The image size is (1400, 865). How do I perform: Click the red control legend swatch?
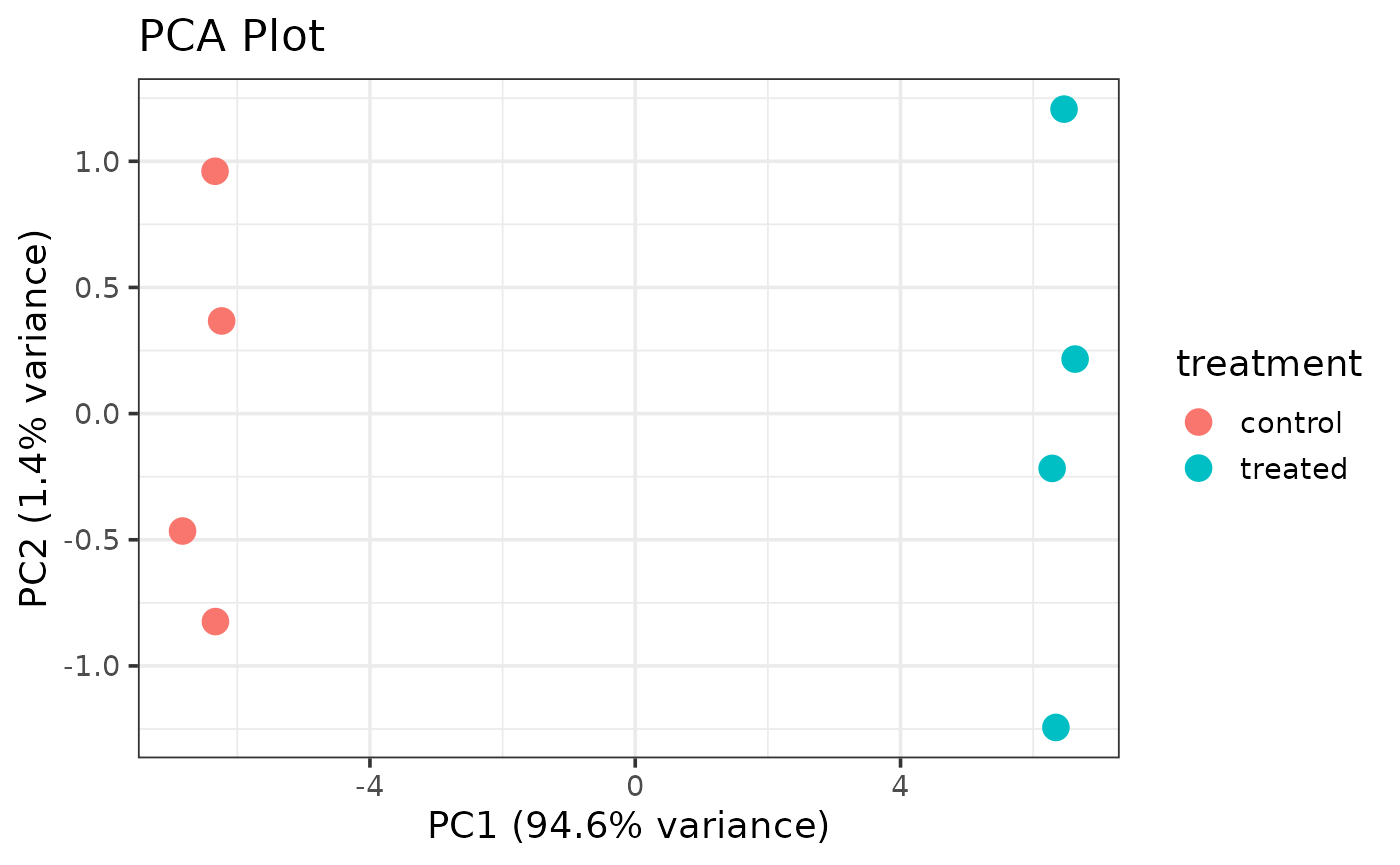tap(1198, 422)
